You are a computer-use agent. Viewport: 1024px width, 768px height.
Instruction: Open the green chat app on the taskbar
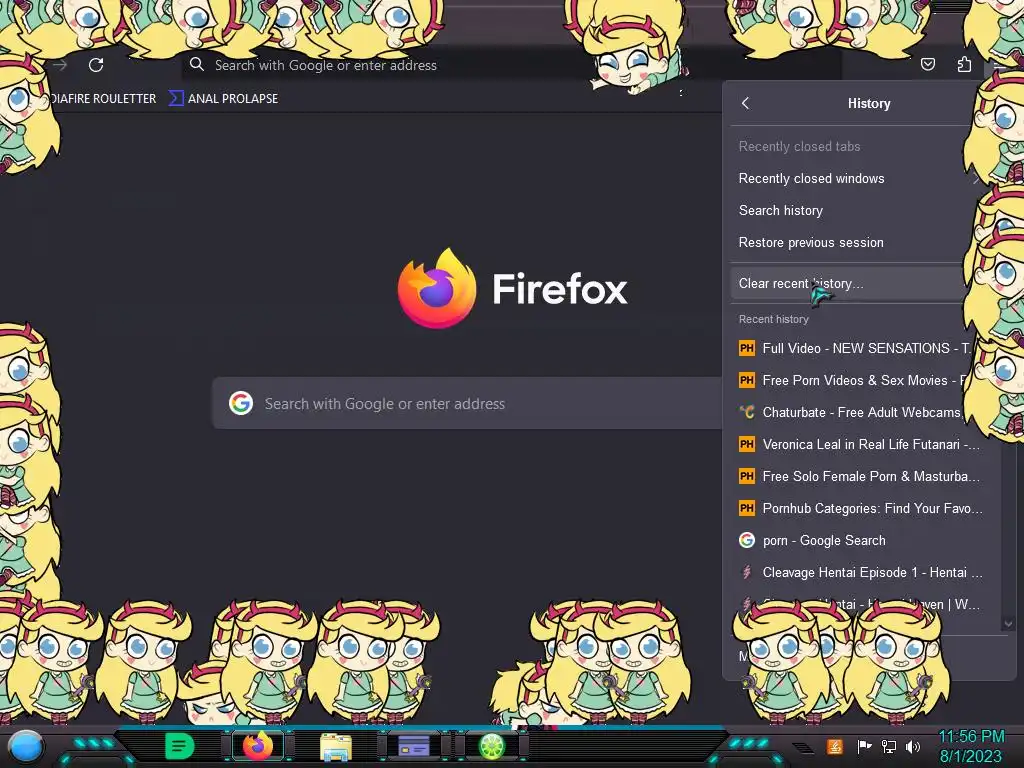179,746
